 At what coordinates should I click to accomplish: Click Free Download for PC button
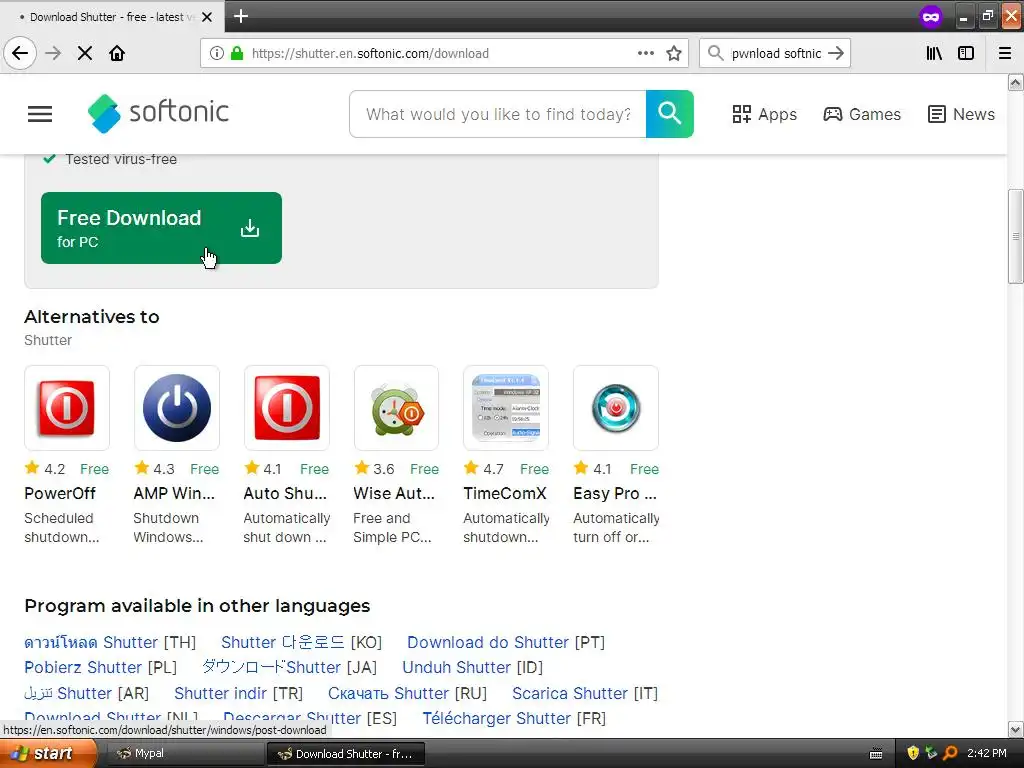pos(161,228)
